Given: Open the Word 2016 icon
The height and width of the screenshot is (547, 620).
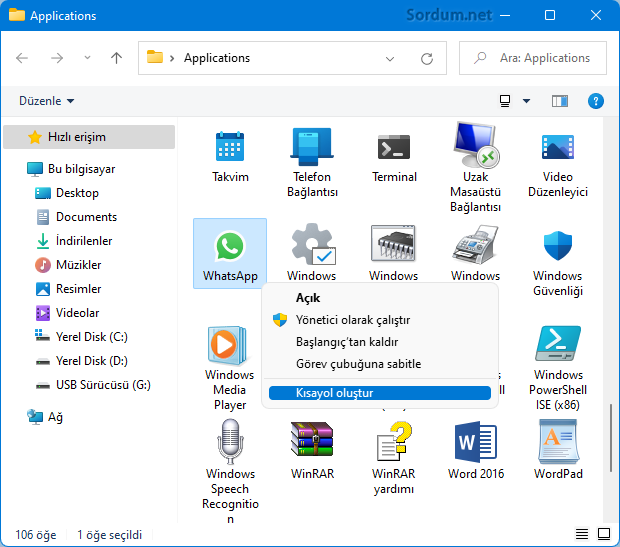Looking at the screenshot, I should click(x=476, y=442).
